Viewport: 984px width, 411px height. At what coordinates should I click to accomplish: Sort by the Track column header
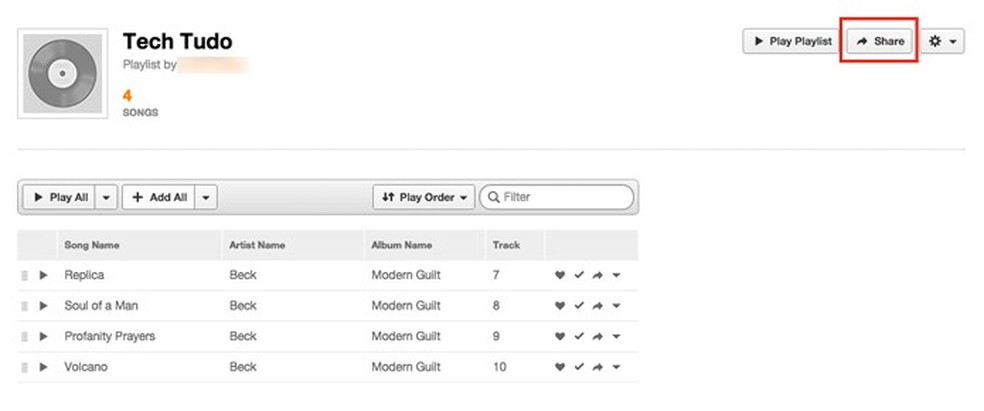[506, 245]
